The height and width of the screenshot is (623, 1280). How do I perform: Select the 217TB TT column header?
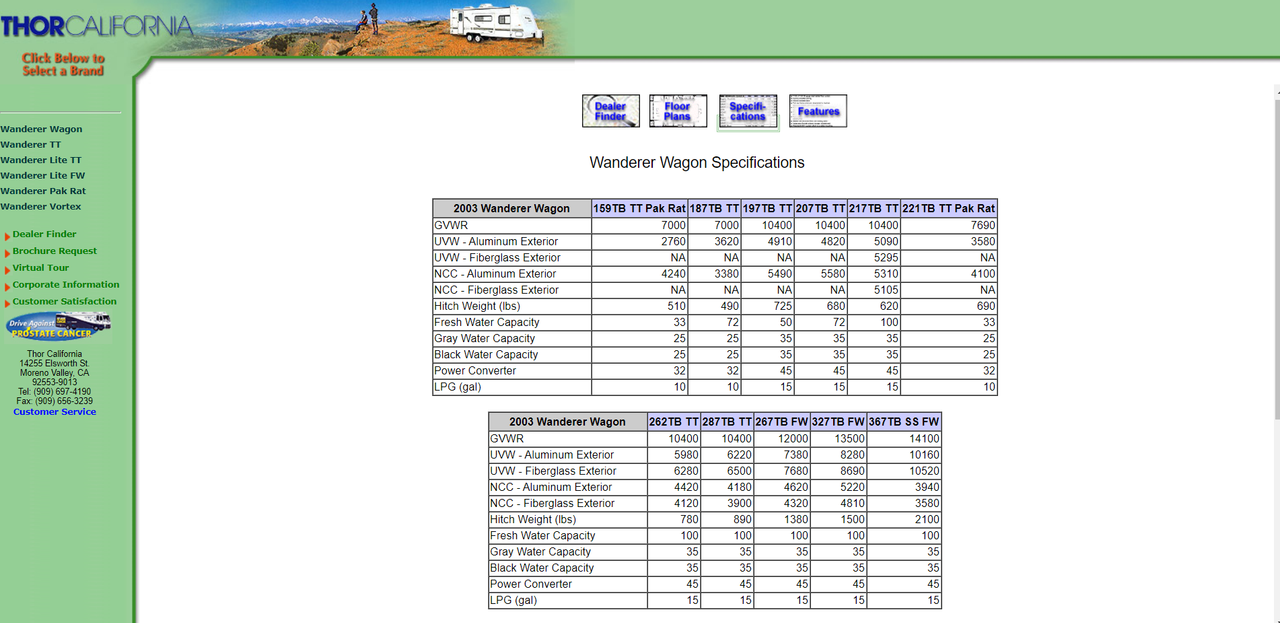(874, 209)
